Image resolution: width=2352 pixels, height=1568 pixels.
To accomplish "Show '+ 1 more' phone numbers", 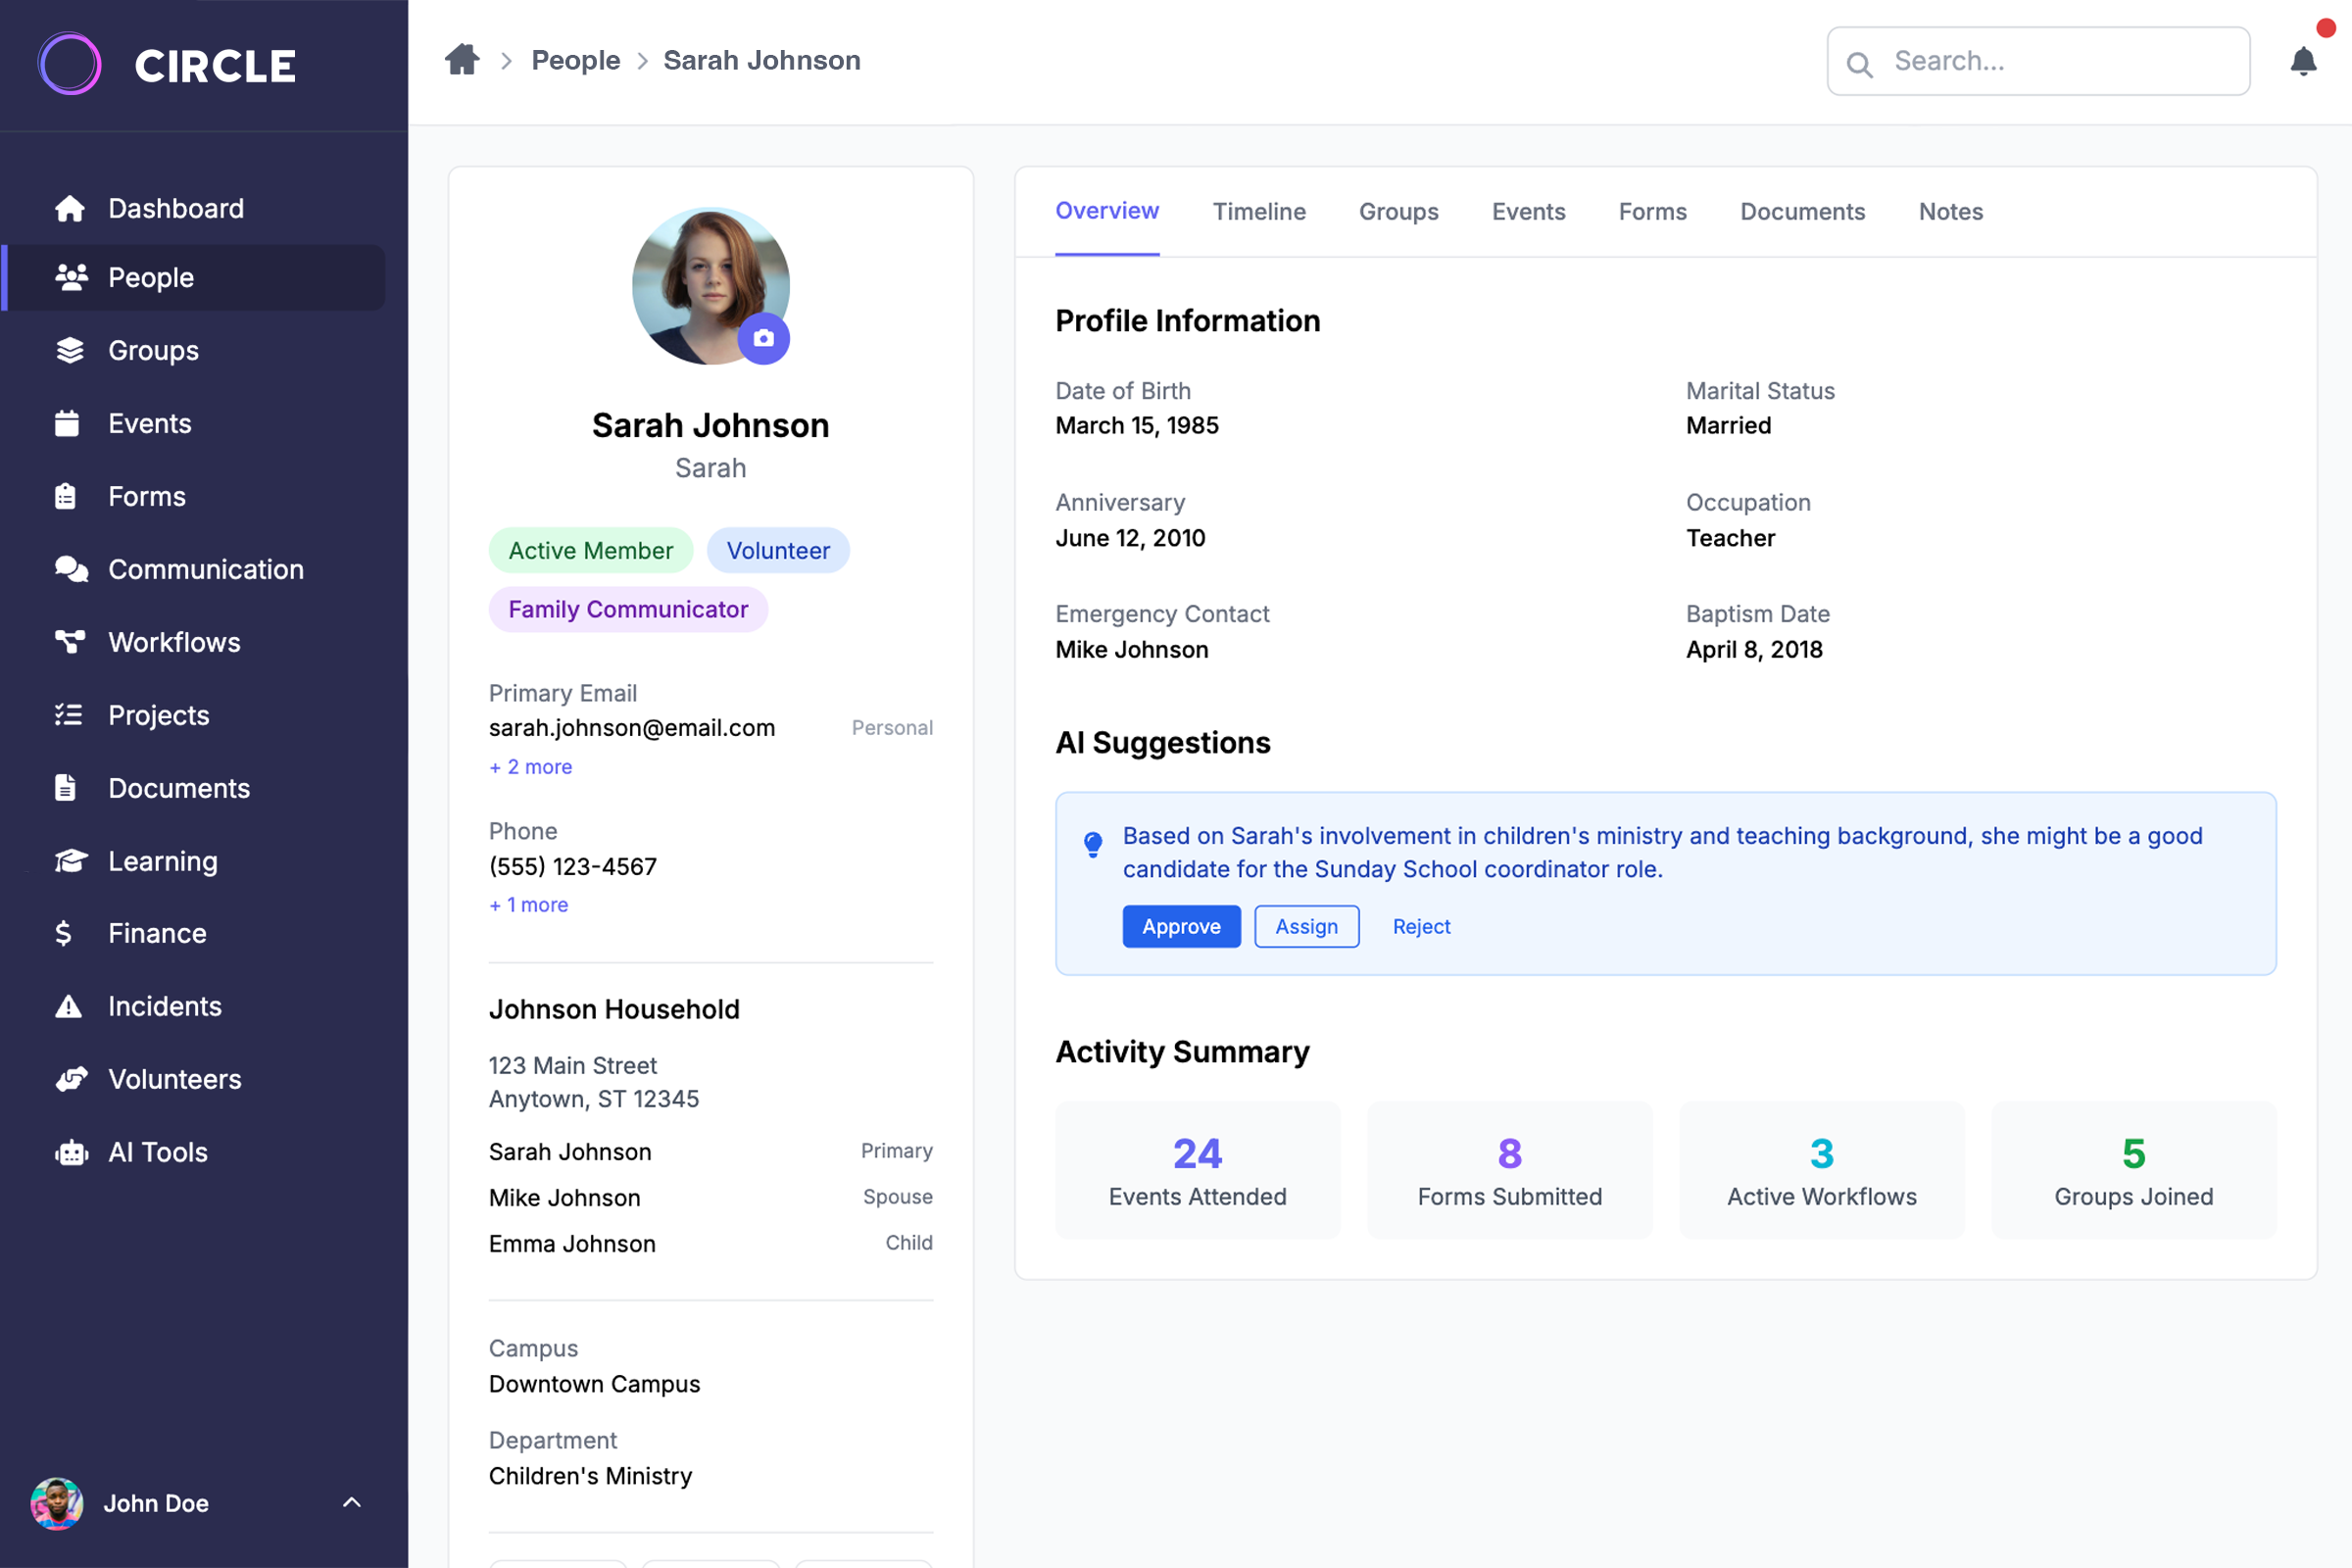I will pos(529,905).
